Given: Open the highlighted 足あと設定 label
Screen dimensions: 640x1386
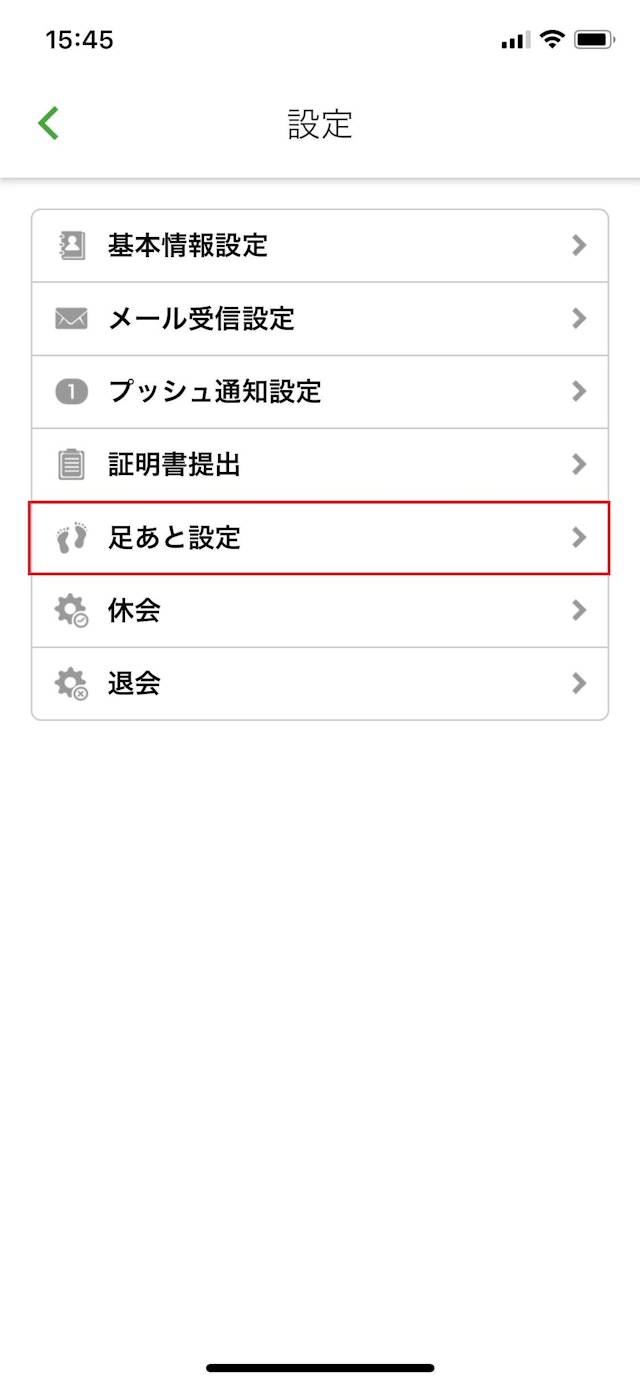Looking at the screenshot, I should 174,538.
